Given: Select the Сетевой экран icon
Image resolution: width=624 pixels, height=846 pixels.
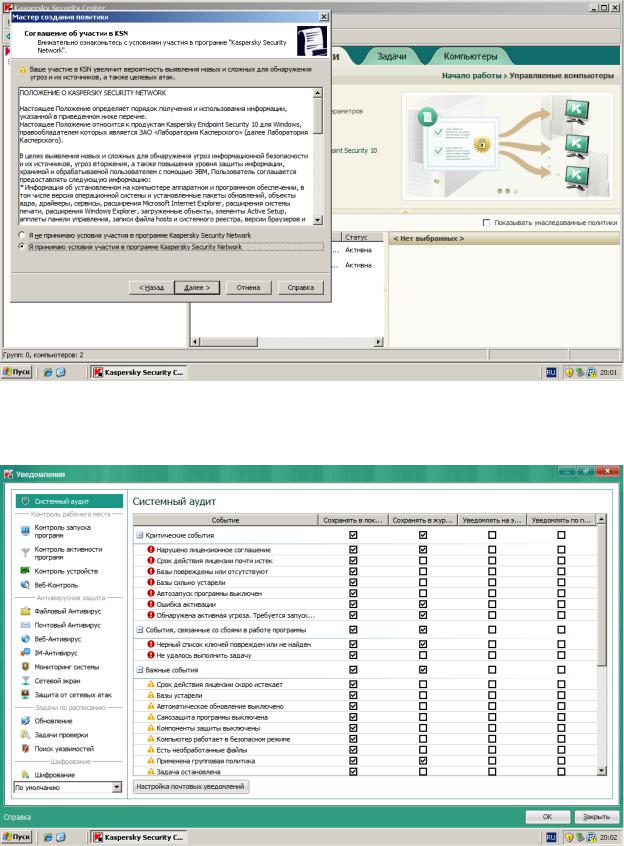Looking at the screenshot, I should (25, 681).
